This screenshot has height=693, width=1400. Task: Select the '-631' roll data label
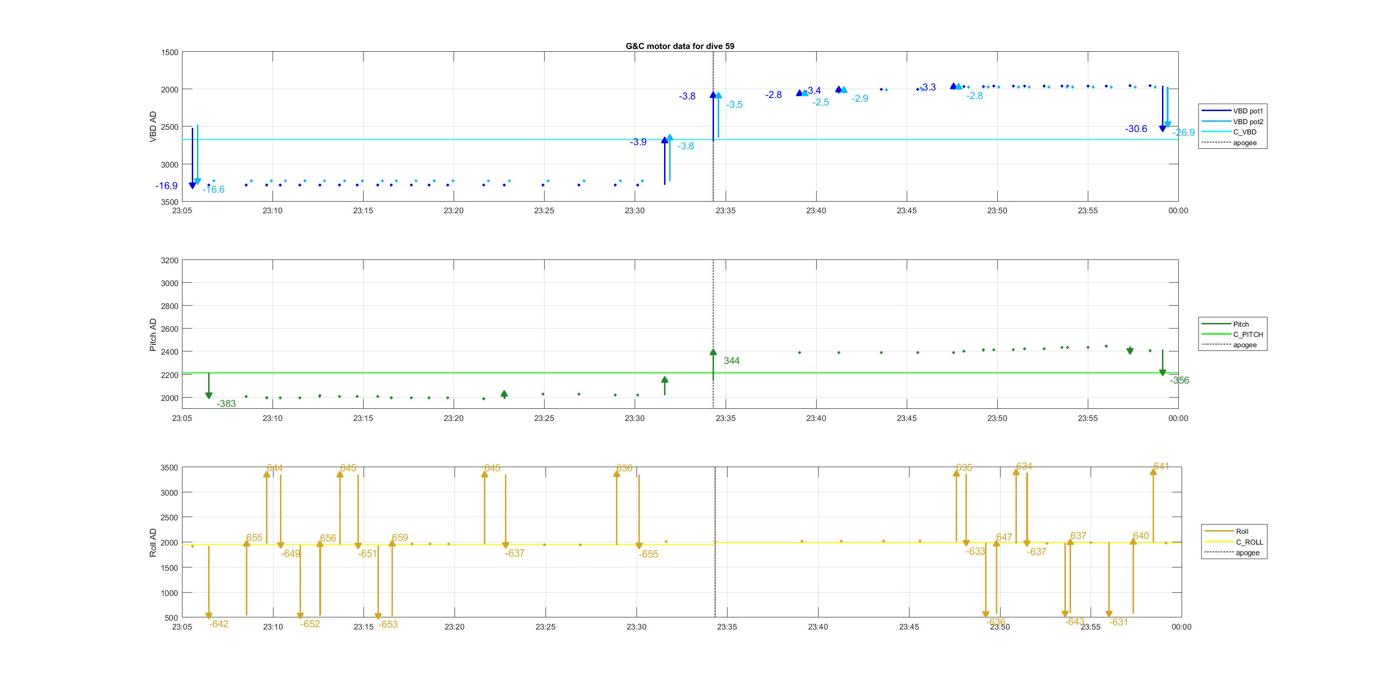(1119, 622)
